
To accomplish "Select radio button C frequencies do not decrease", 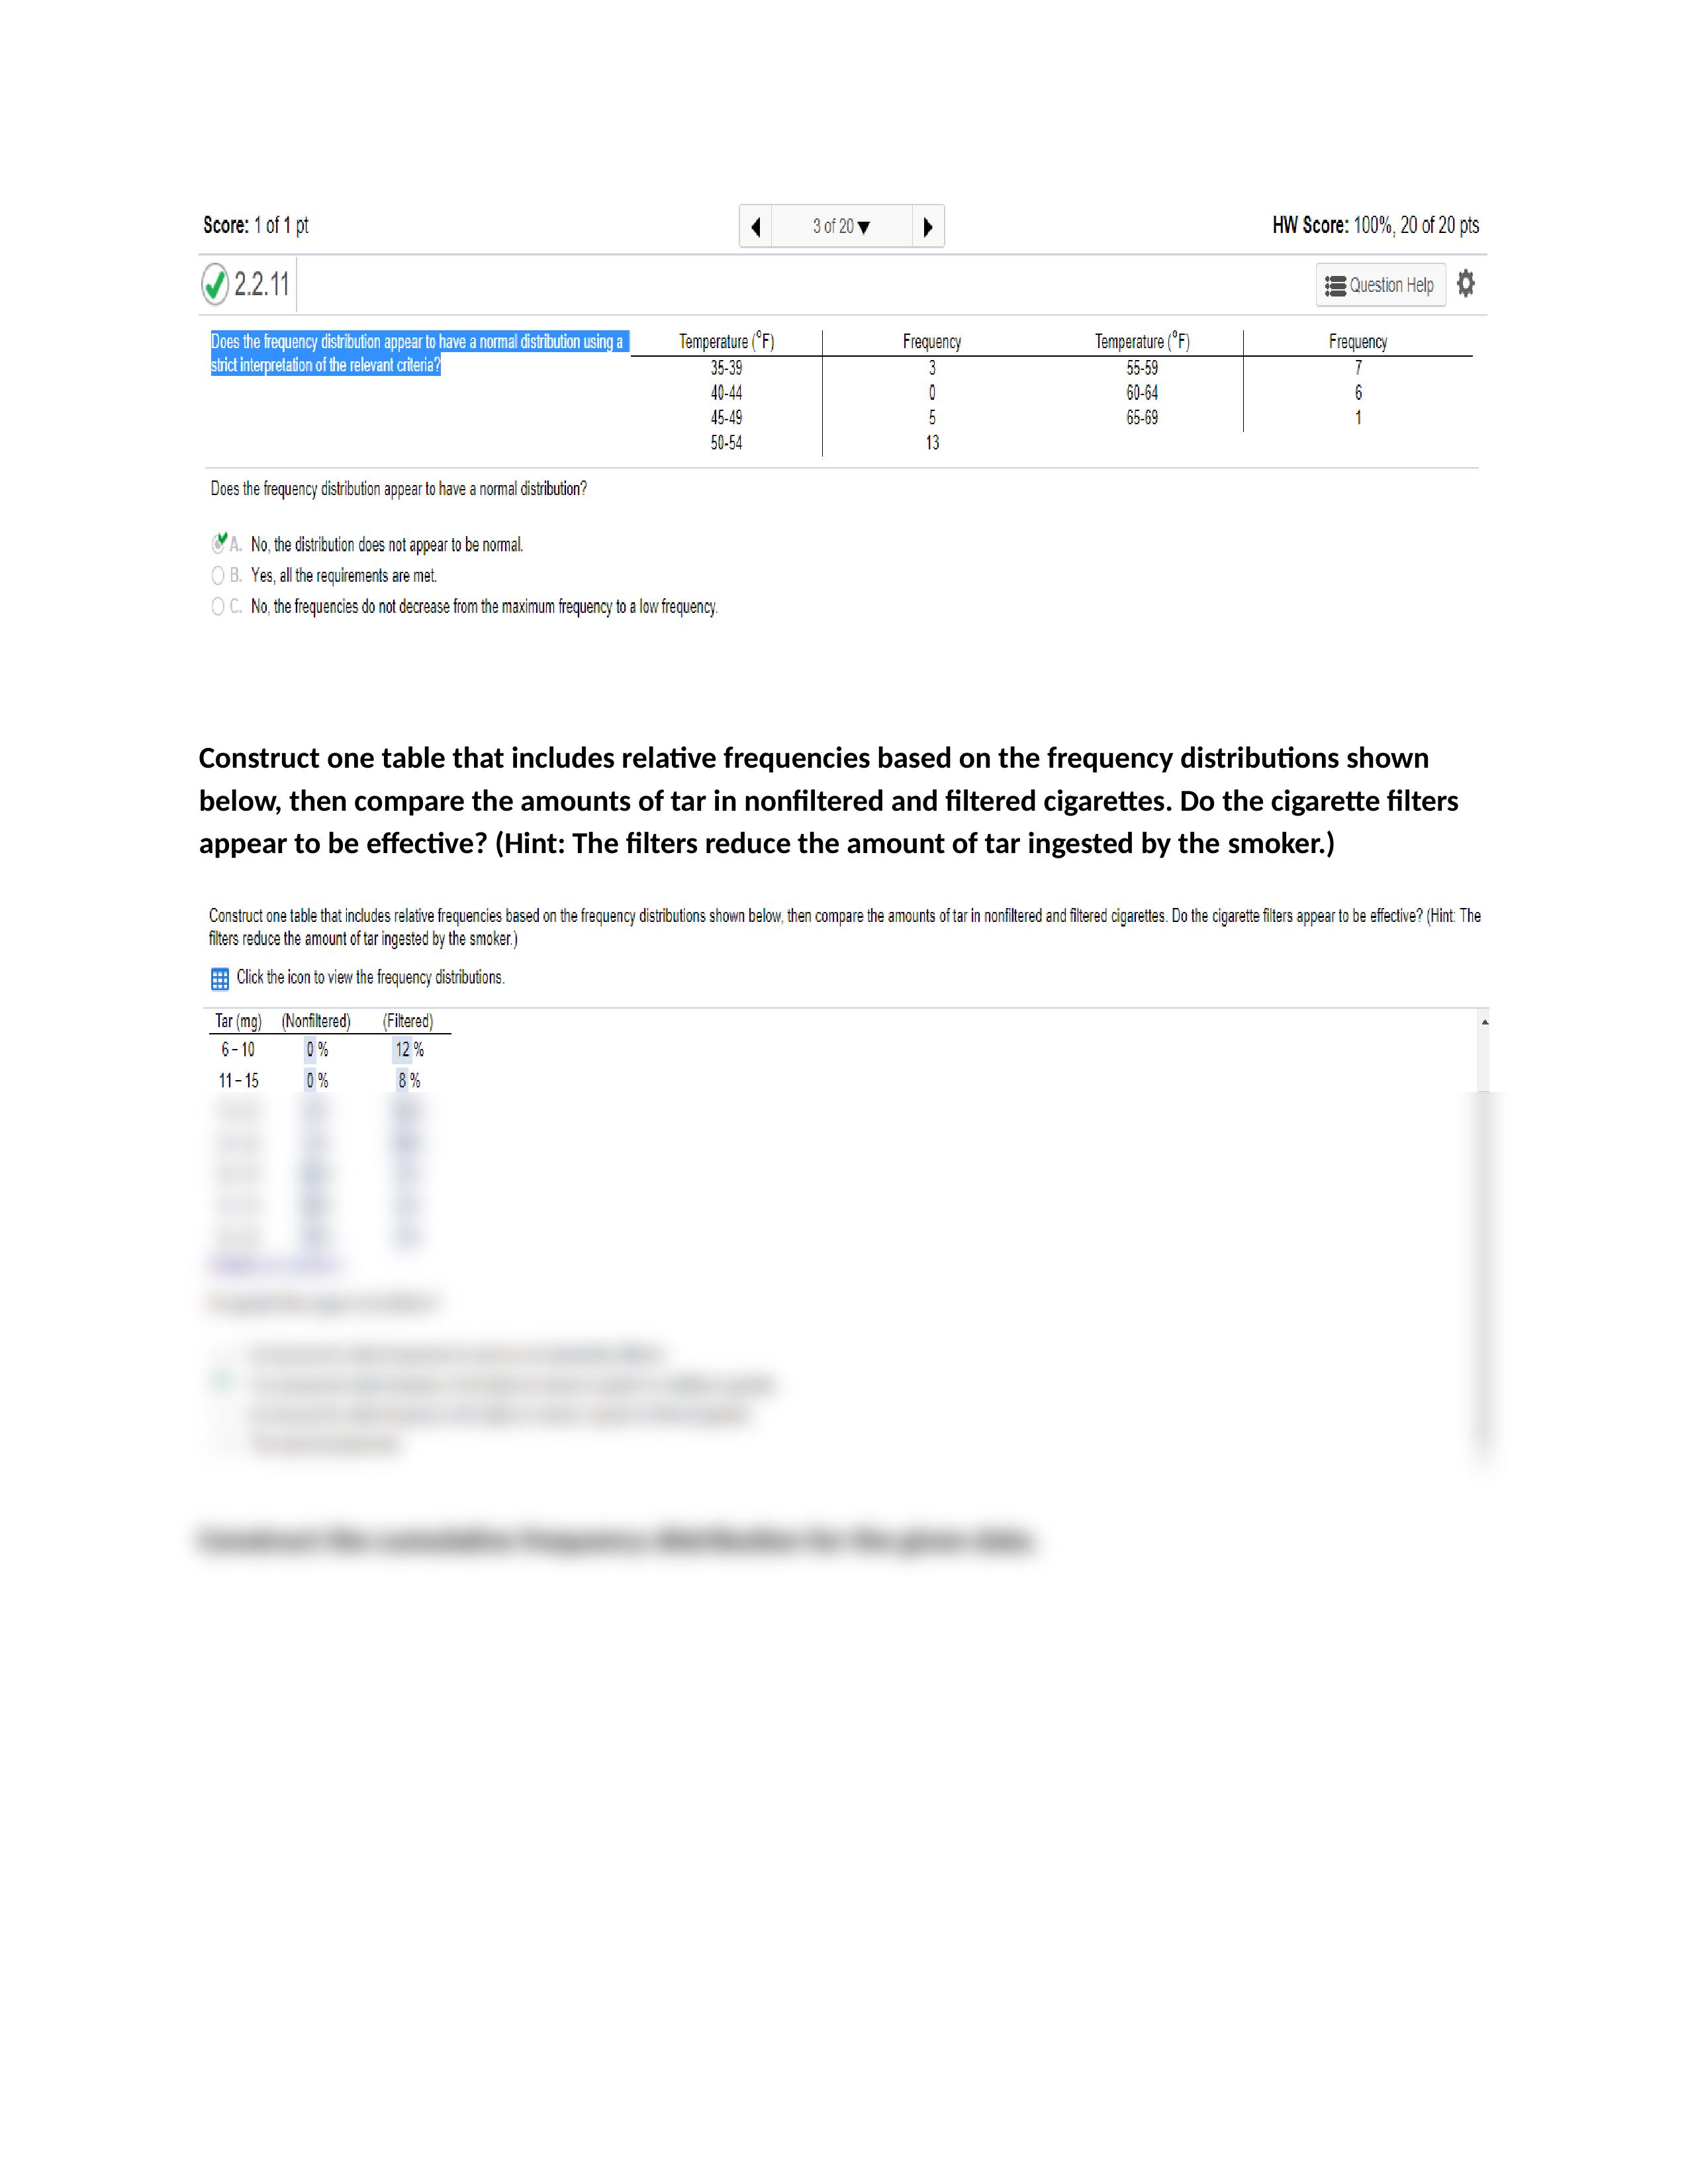I will (x=212, y=608).
